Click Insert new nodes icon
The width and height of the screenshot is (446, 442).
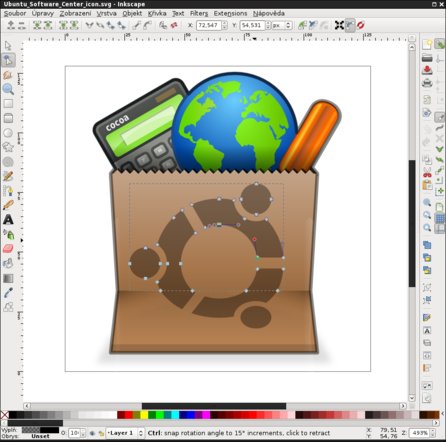click(11, 25)
